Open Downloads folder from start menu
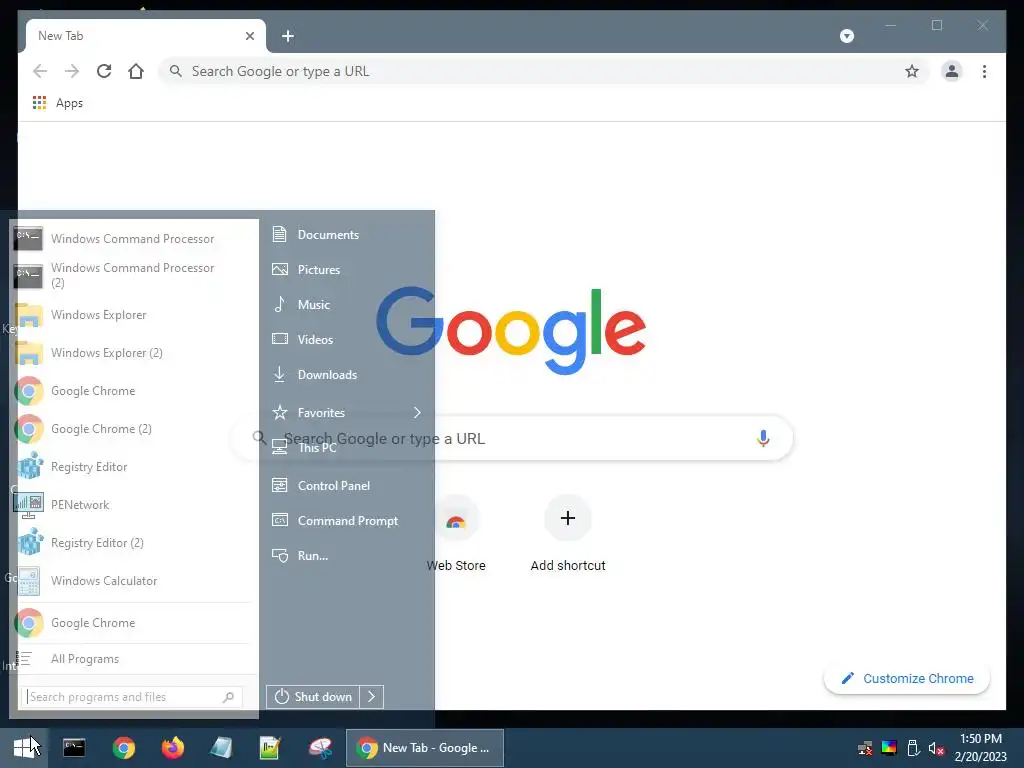The height and width of the screenshot is (768, 1024). coord(346,375)
